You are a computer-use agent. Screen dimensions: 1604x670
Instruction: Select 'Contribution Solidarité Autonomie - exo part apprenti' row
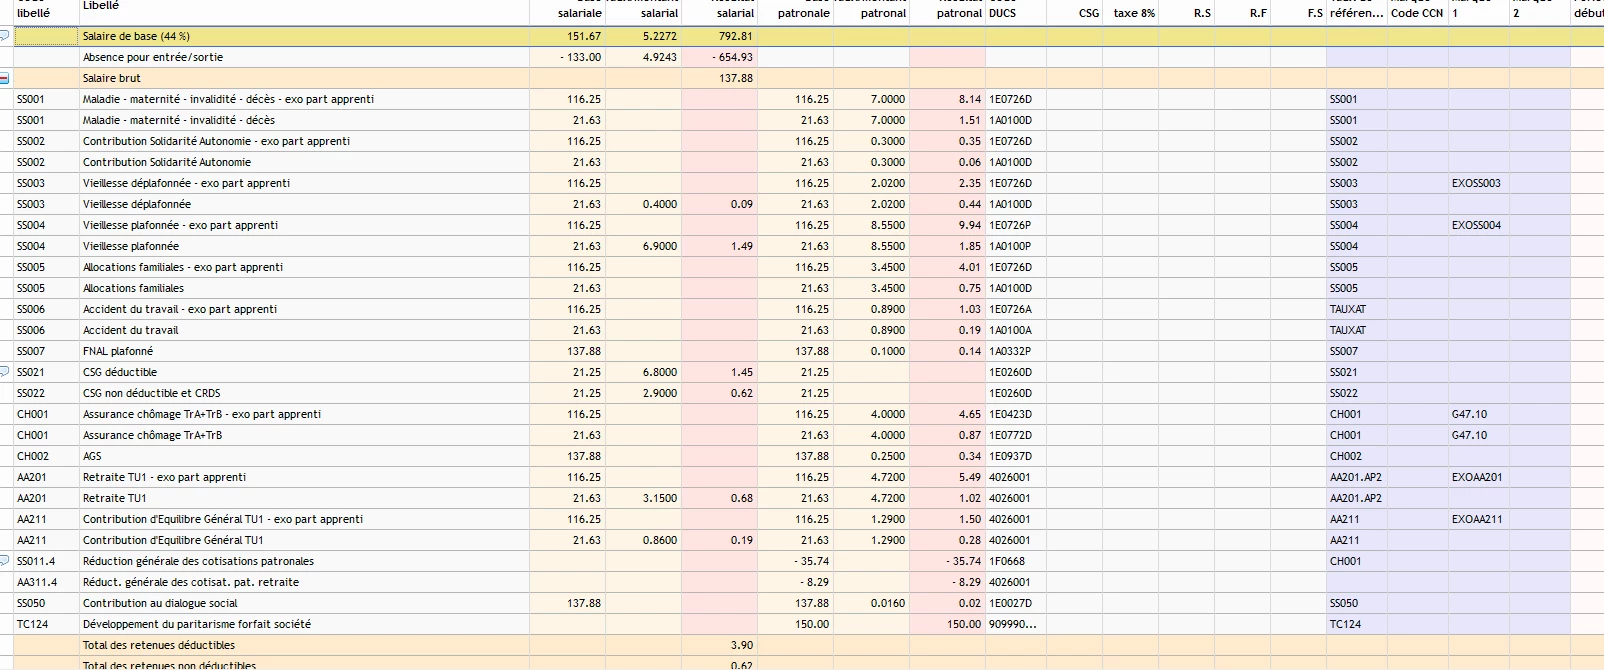point(216,141)
